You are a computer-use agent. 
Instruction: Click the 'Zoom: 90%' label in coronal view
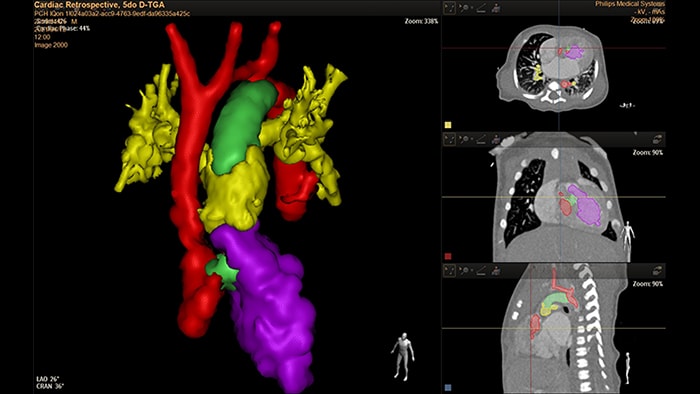(647, 153)
